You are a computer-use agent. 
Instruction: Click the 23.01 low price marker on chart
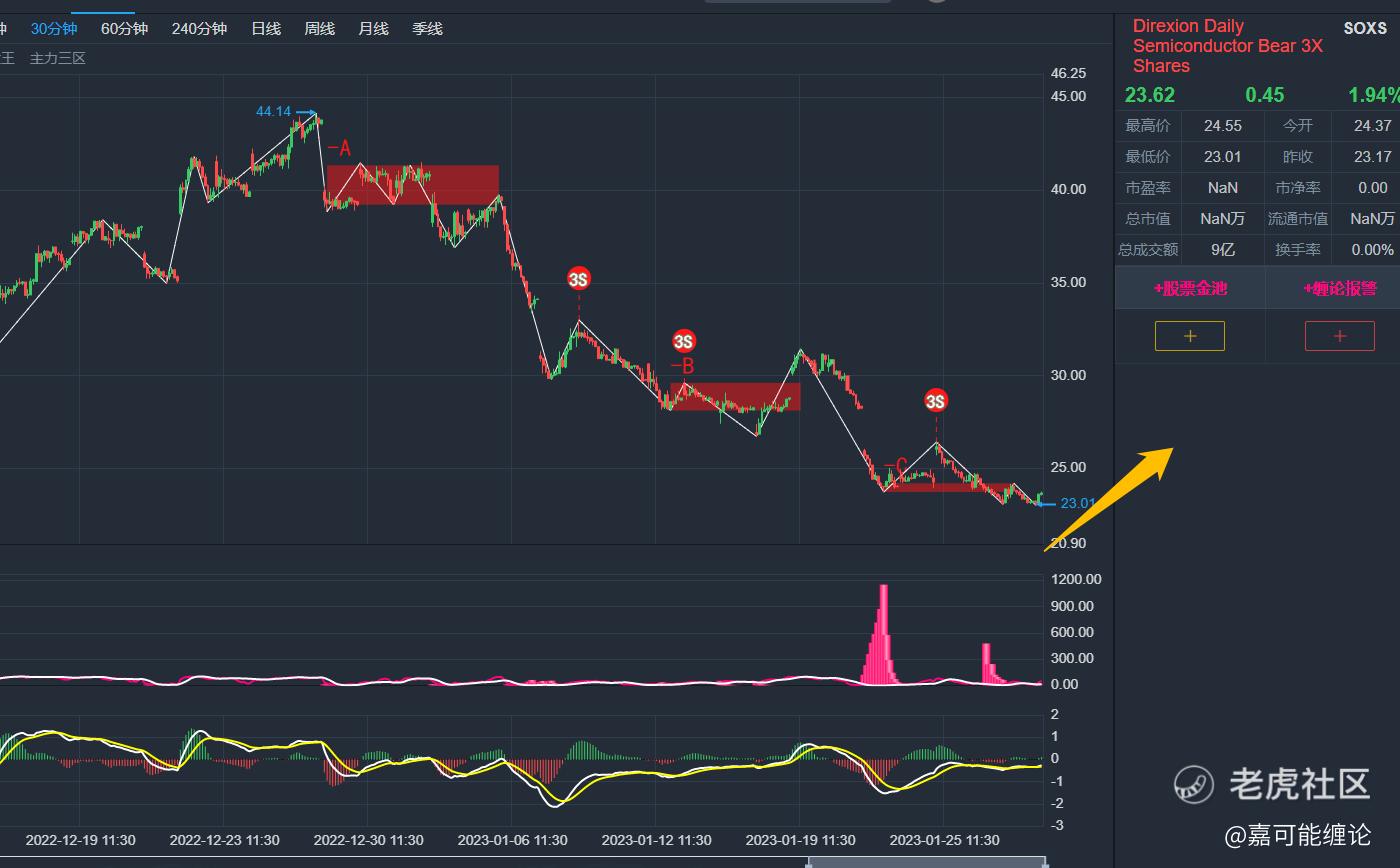point(1077,503)
